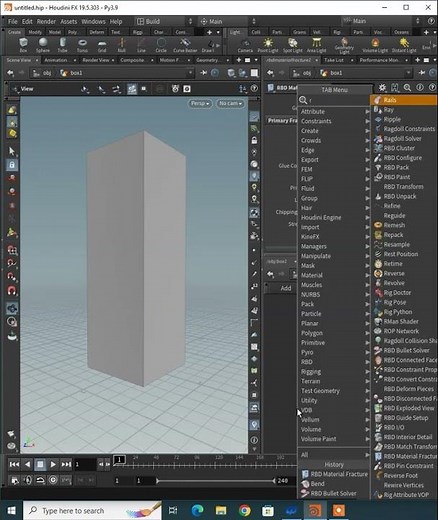Toggle secure selection lock in viewport sidebar
Screen dimensions: 438x520
12,165
